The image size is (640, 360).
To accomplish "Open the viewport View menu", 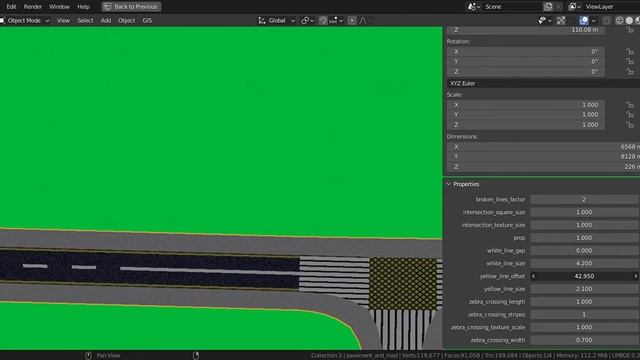I will click(x=63, y=20).
